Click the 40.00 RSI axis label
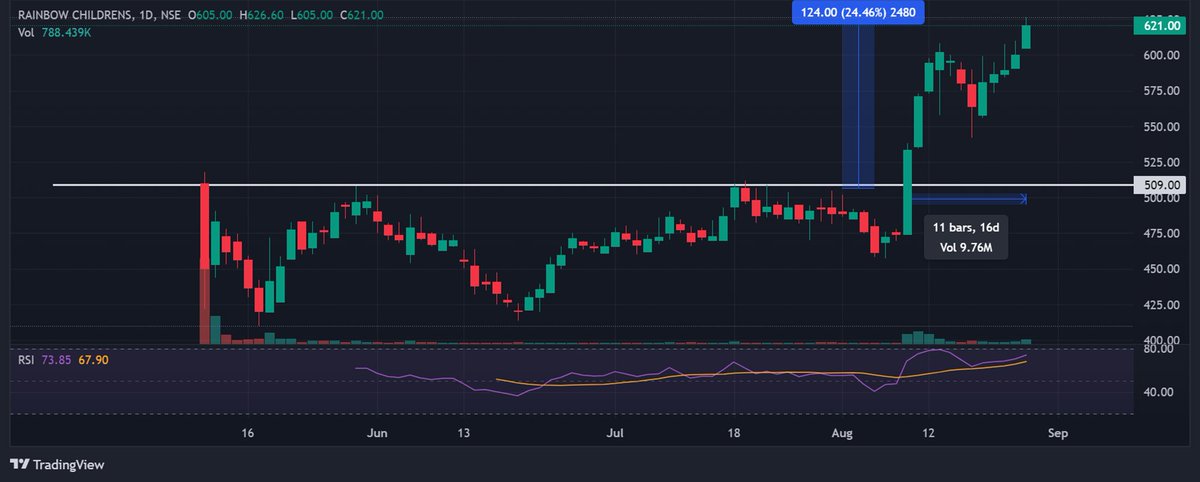This screenshot has width=1200, height=482. click(1161, 392)
